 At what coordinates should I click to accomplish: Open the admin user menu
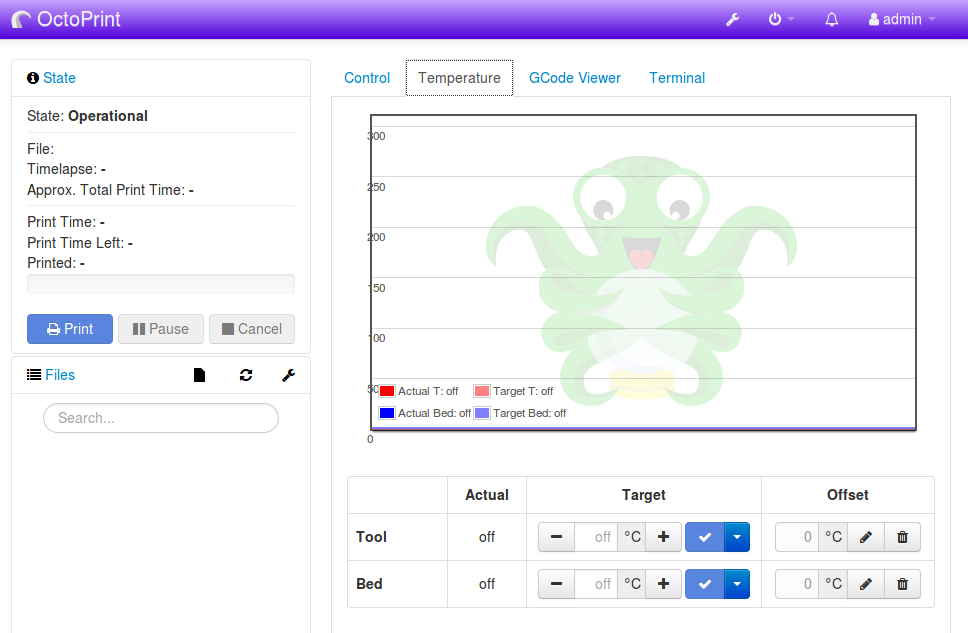click(901, 20)
